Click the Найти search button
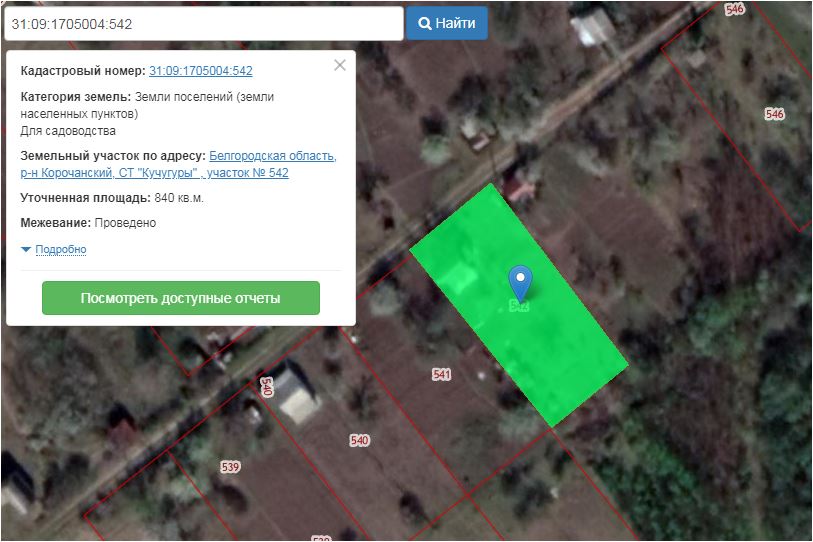Image resolution: width=813 pixels, height=542 pixels. pyautogui.click(x=446, y=23)
